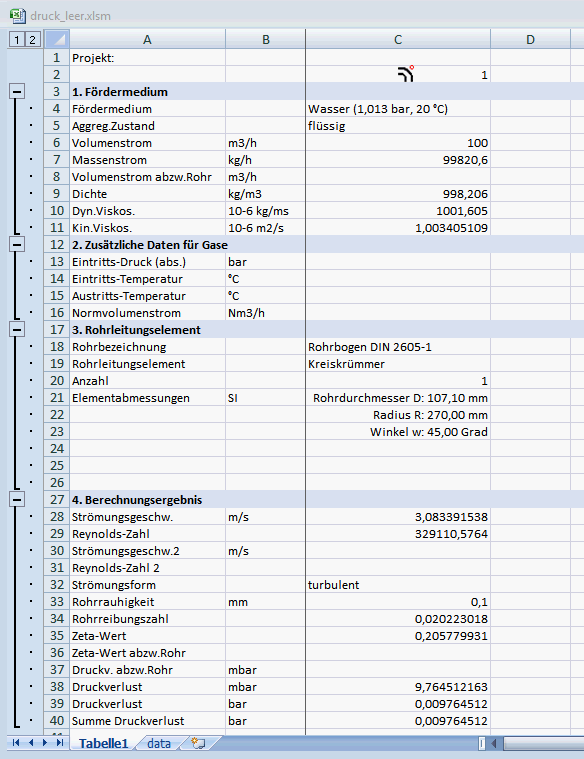The height and width of the screenshot is (759, 584).
Task: Collapse the 1. Fördermedium outline group
Action: point(16,91)
